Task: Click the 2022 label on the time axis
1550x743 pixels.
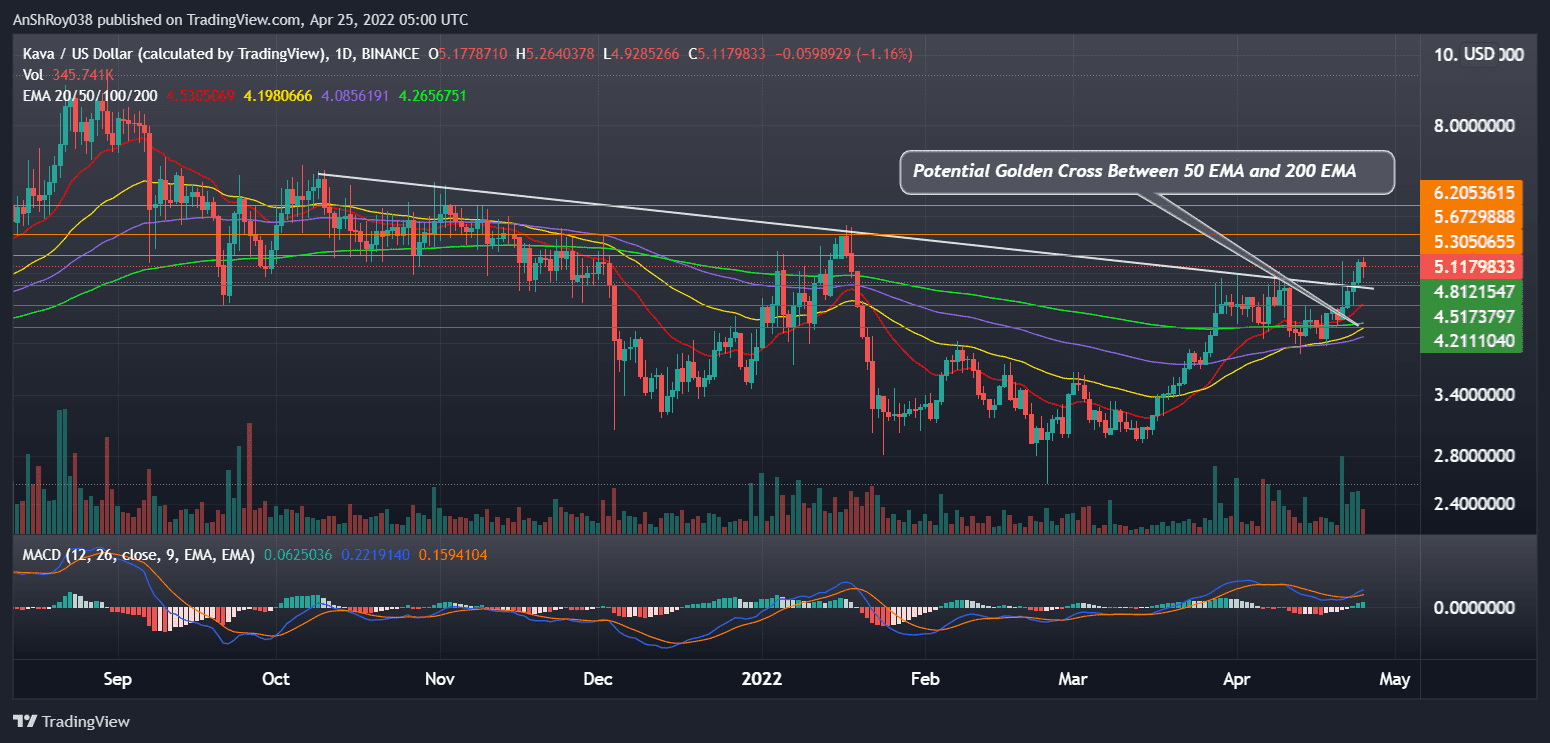Action: click(763, 678)
